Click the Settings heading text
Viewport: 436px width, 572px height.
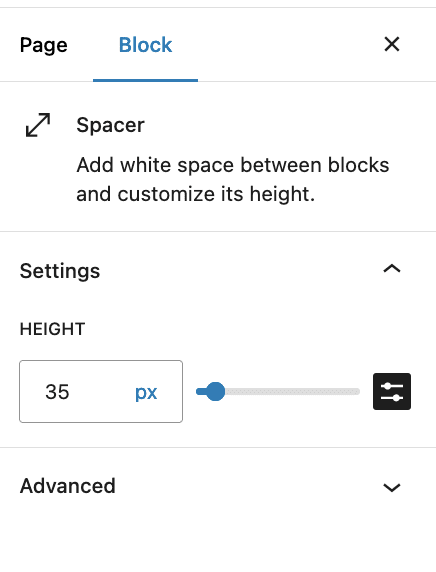60,271
